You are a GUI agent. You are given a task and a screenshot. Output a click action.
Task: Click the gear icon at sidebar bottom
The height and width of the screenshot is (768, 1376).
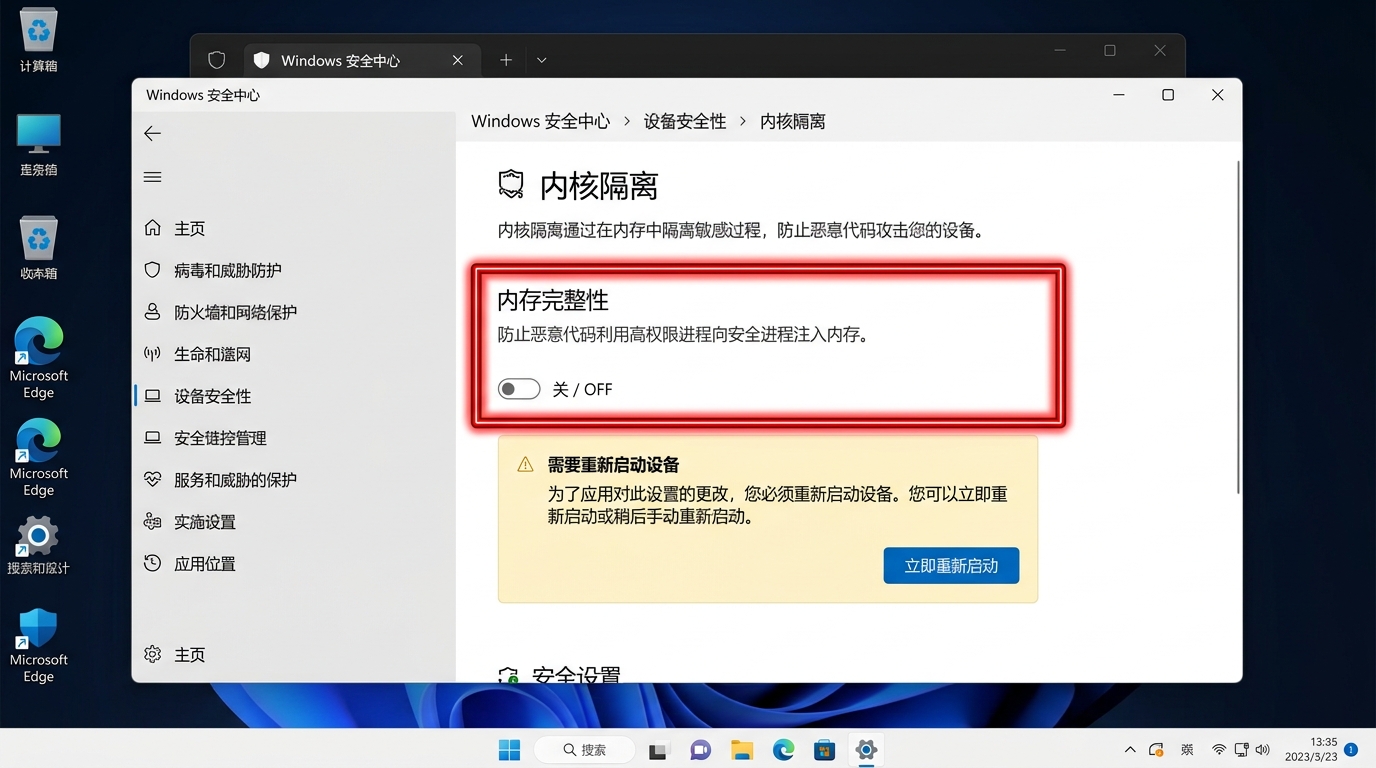(x=152, y=654)
